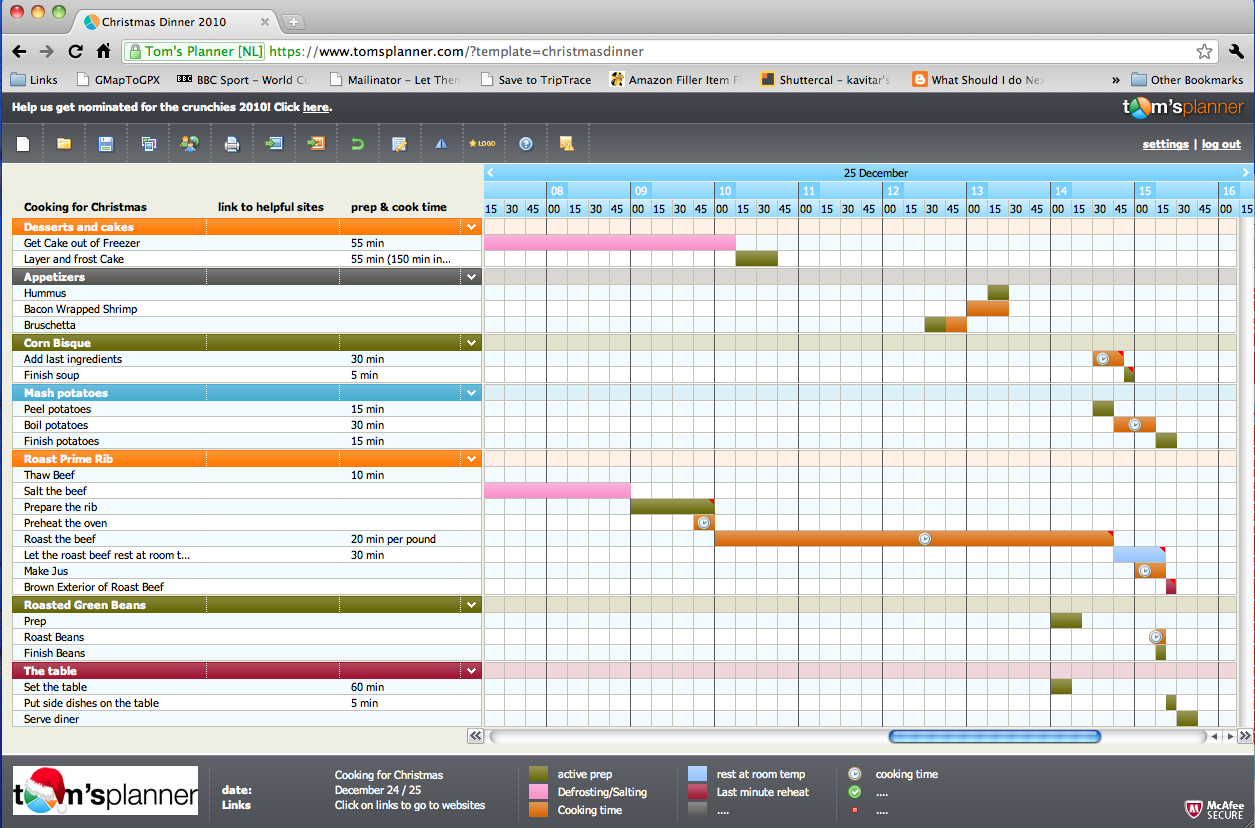This screenshot has height=828, width=1255.
Task: Click the Tom's Planner footer logo
Action: [105, 791]
